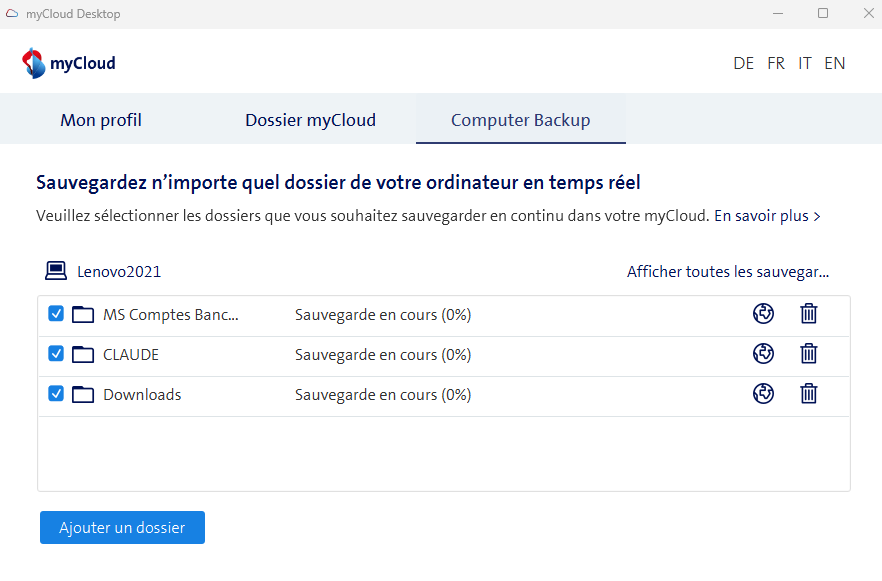Delete the MS Comptes Banc backup folder

809,314
